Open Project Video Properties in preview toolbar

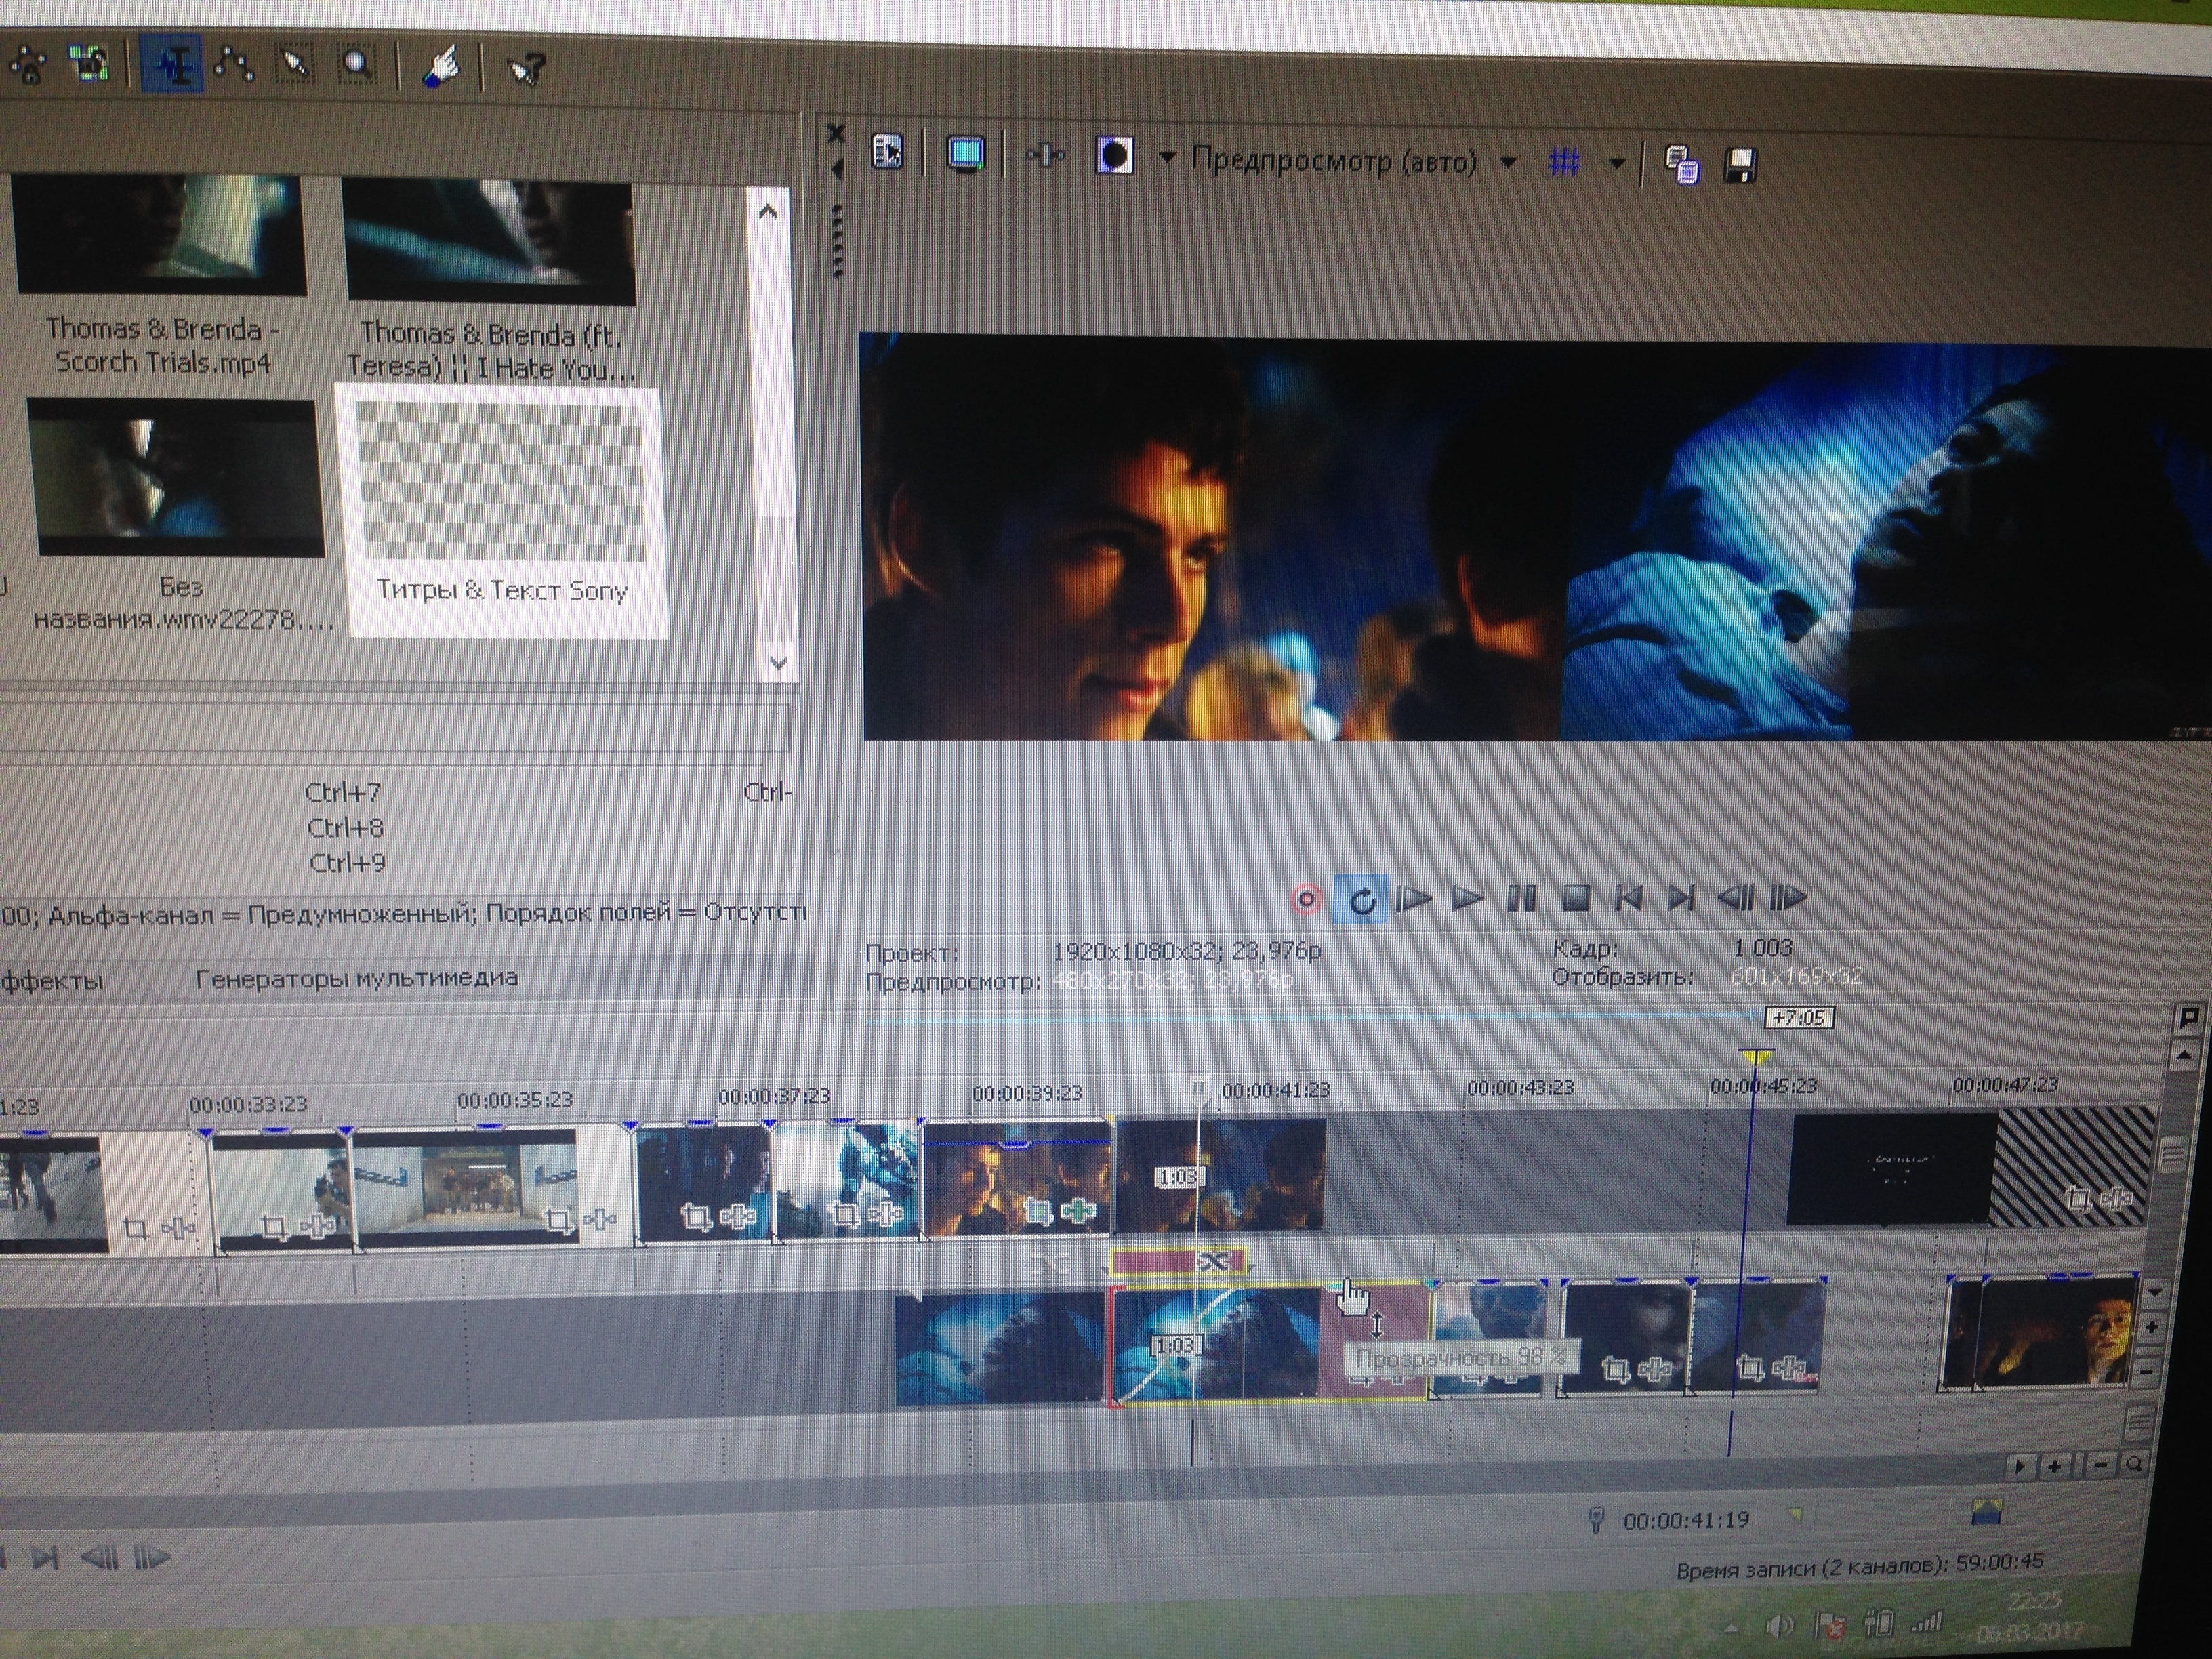(x=887, y=153)
